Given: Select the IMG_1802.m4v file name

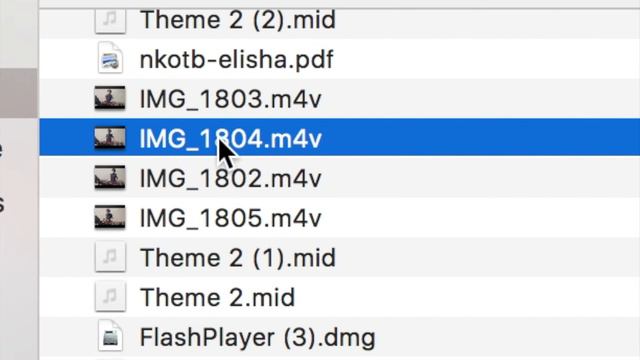Looking at the screenshot, I should (231, 178).
